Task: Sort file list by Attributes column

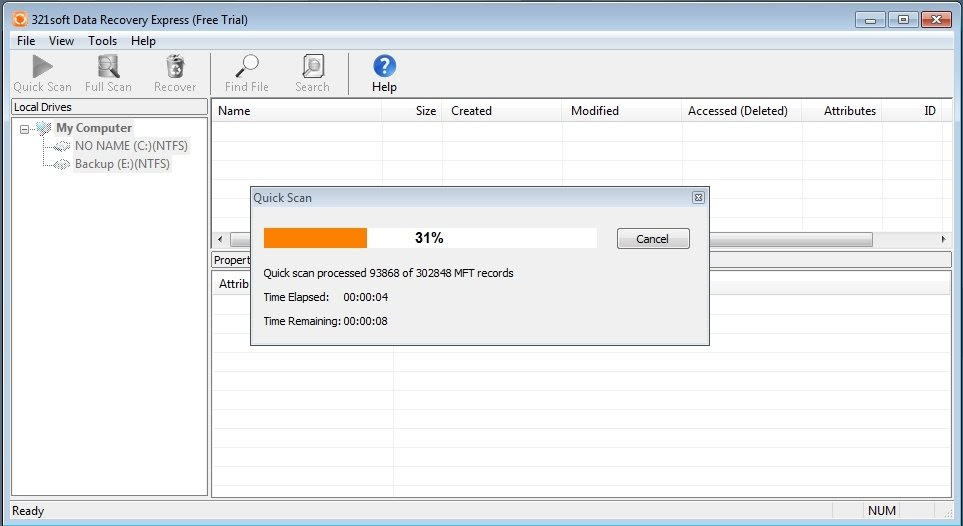Action: click(x=842, y=111)
